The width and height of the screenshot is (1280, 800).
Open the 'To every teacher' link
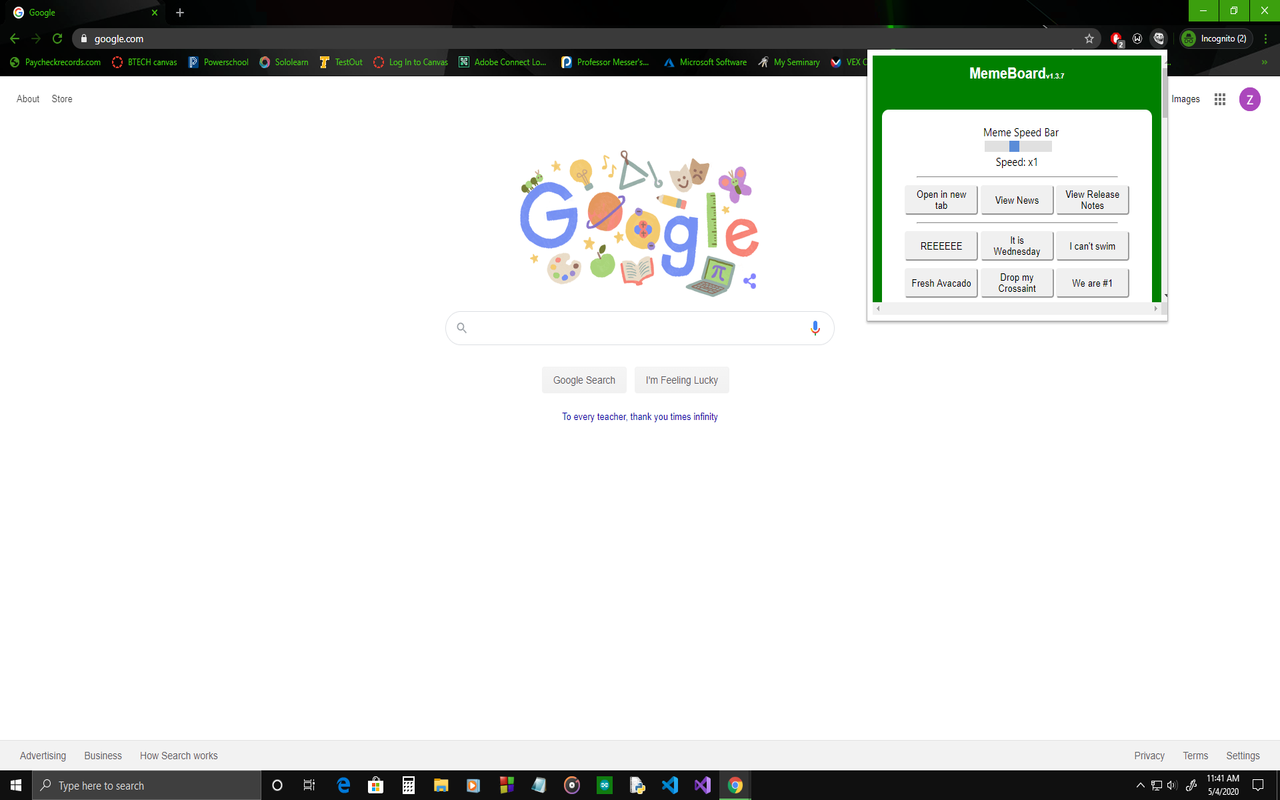(640, 417)
